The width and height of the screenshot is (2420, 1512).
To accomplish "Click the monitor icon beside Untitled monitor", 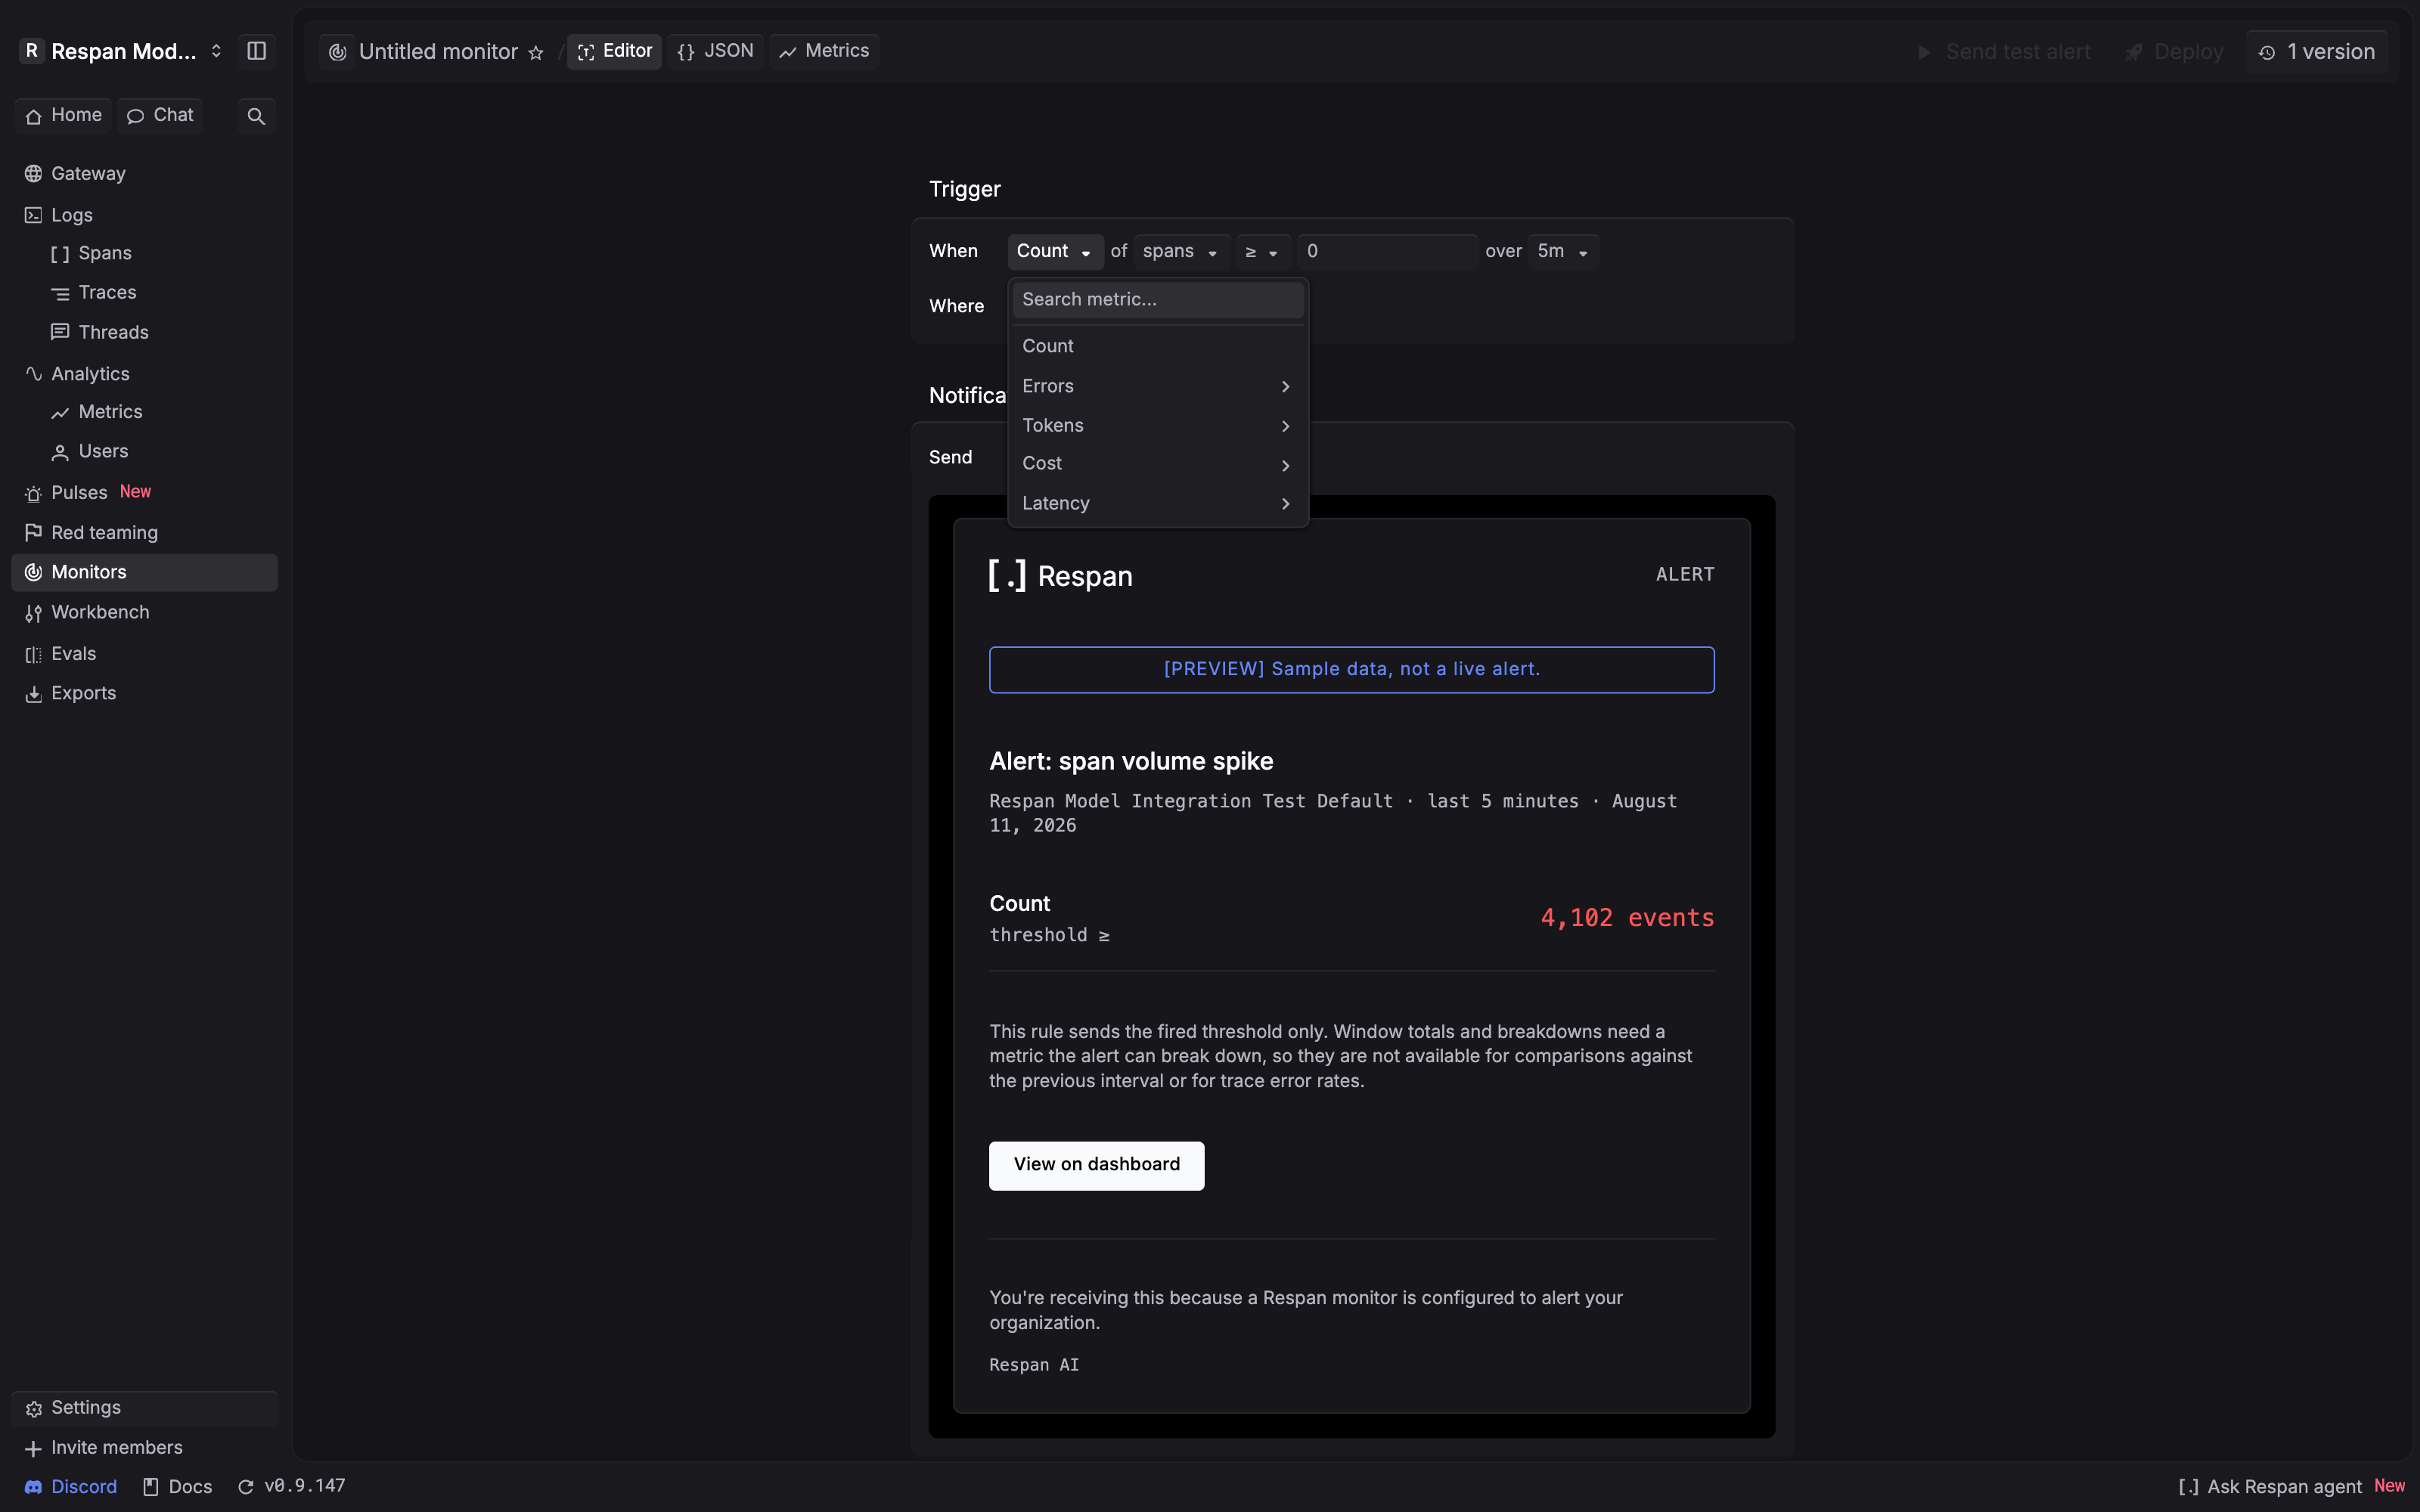I will [x=338, y=52].
